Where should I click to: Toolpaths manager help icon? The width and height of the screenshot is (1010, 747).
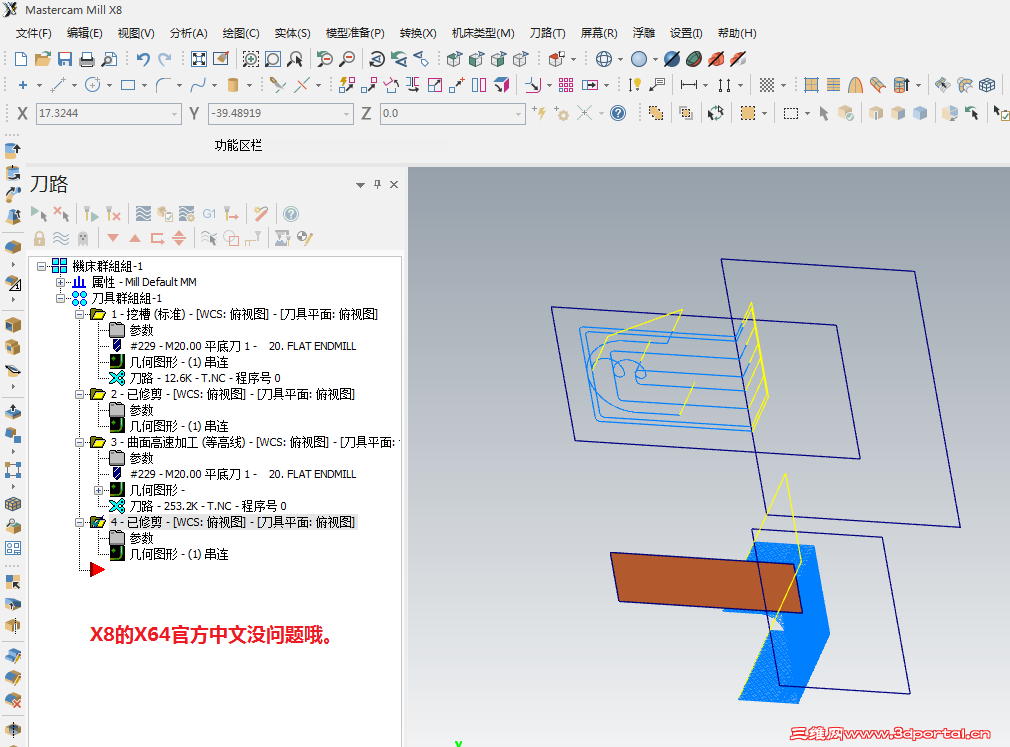pos(291,214)
